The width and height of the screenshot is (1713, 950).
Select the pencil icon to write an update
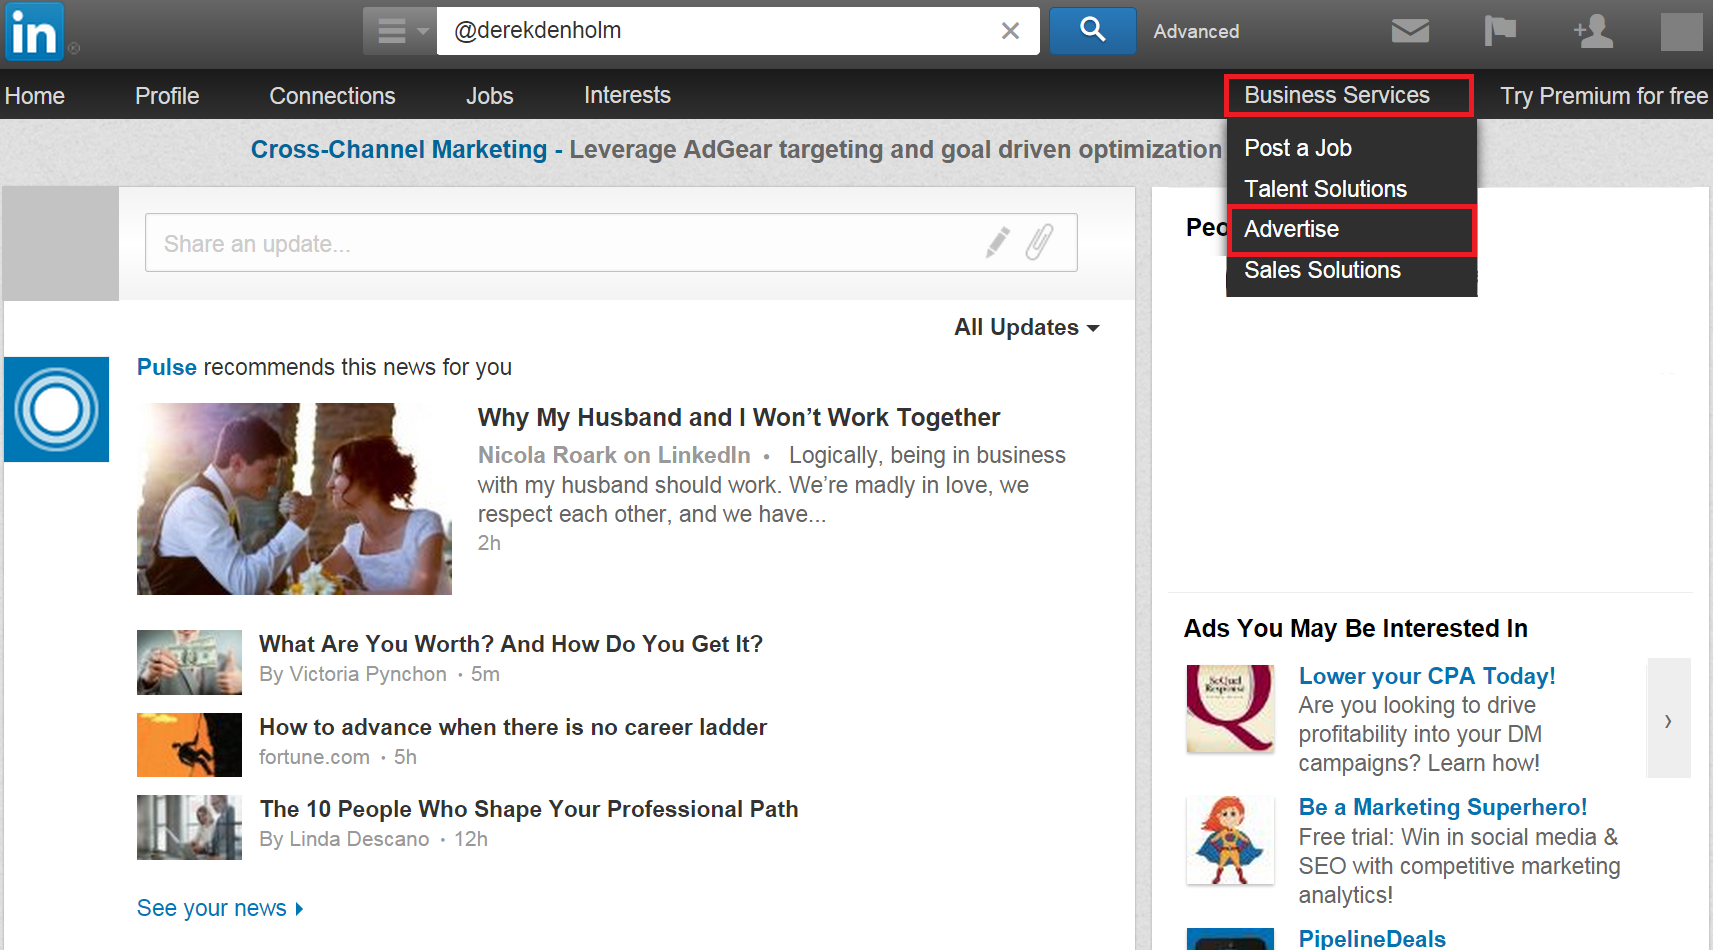click(x=996, y=242)
